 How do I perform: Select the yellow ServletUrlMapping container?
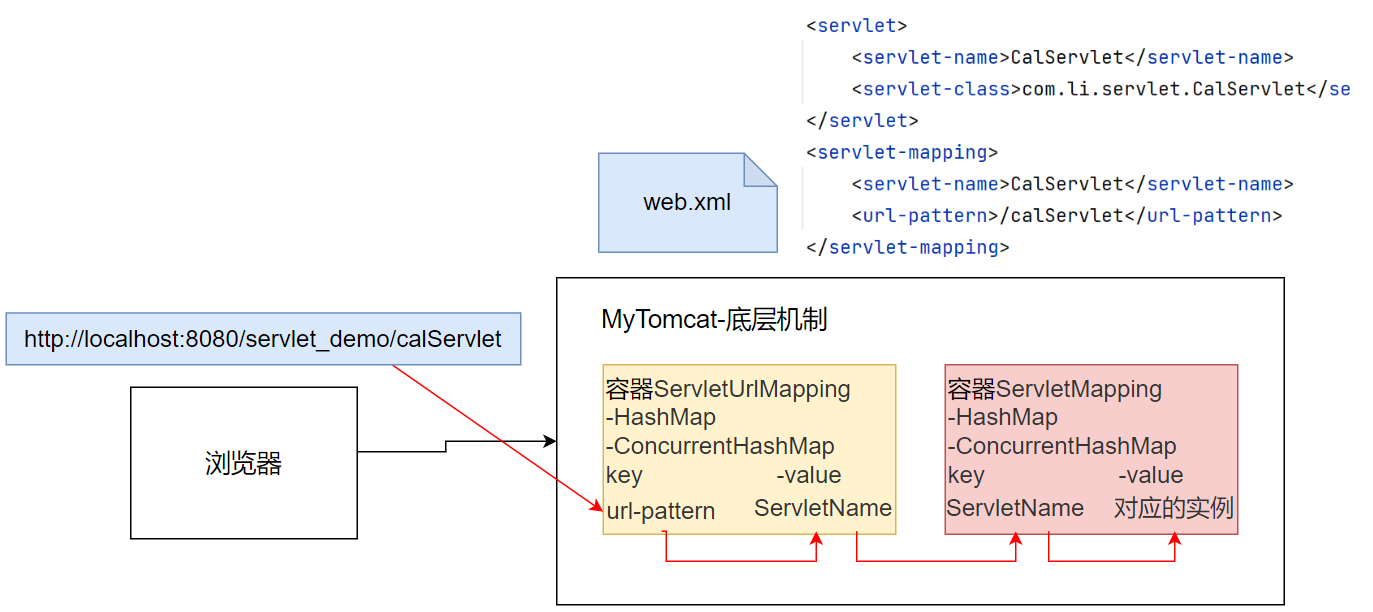[x=749, y=449]
